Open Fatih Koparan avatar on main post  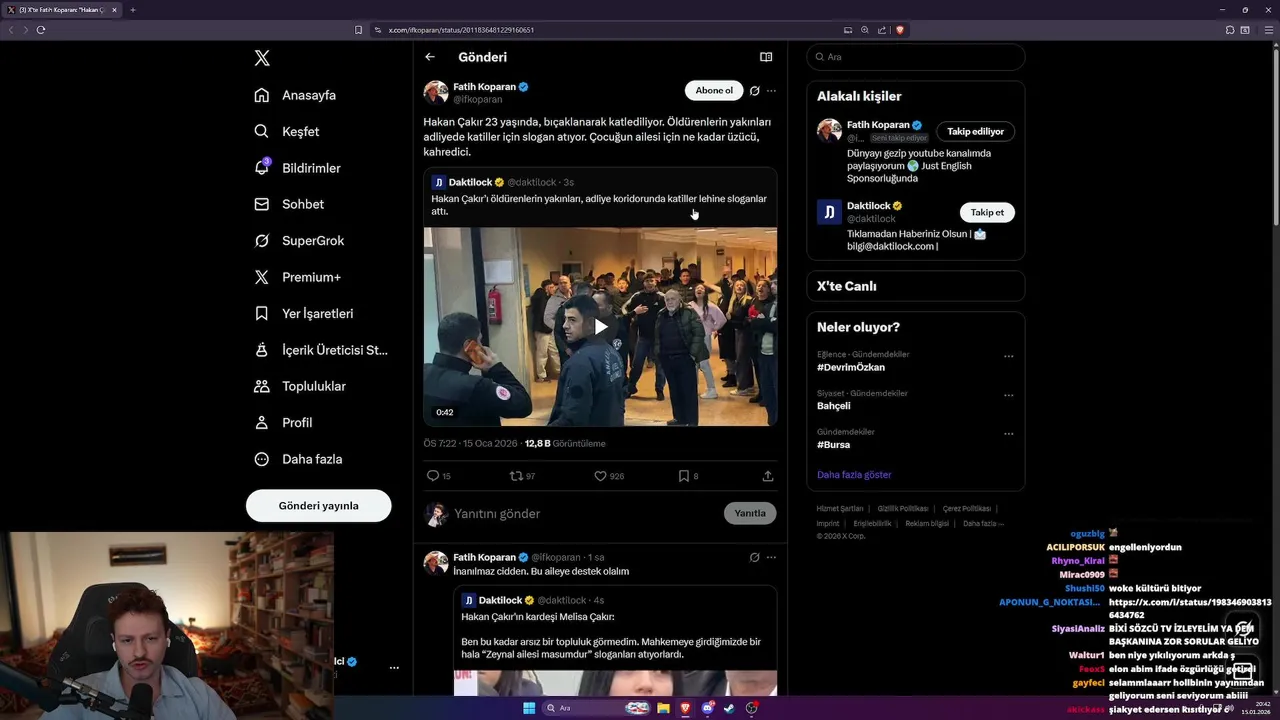click(x=436, y=93)
